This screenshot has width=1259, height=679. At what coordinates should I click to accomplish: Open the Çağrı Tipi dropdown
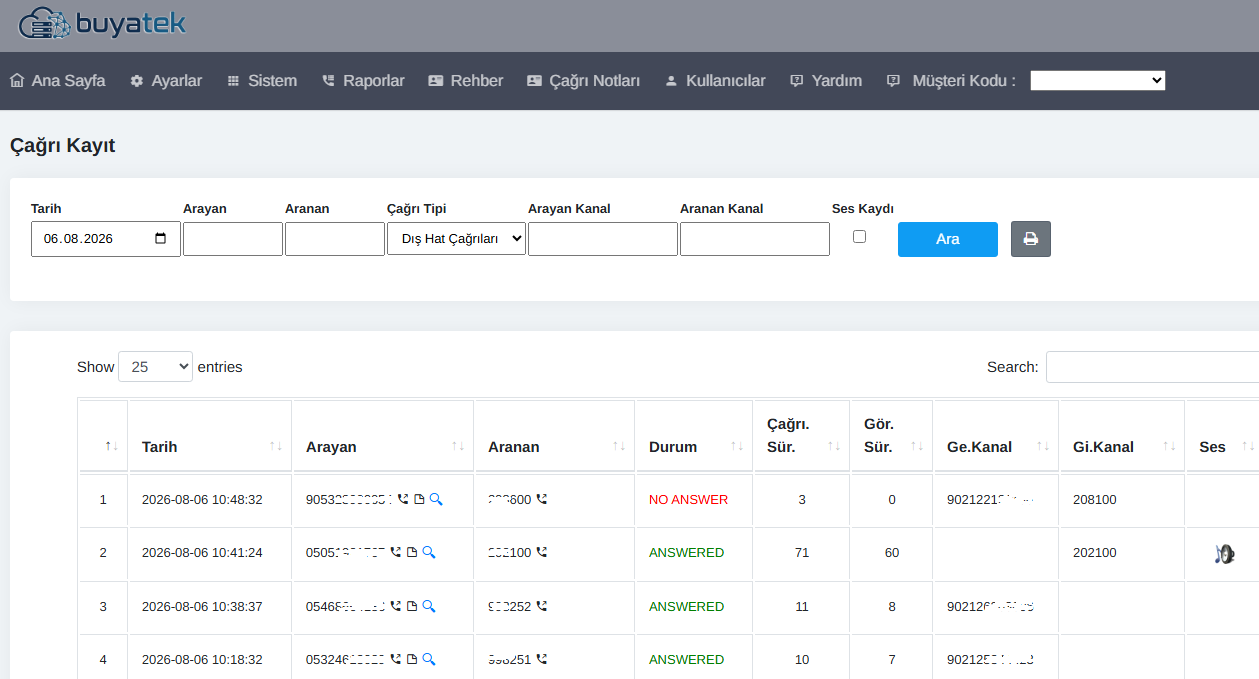[x=456, y=239]
